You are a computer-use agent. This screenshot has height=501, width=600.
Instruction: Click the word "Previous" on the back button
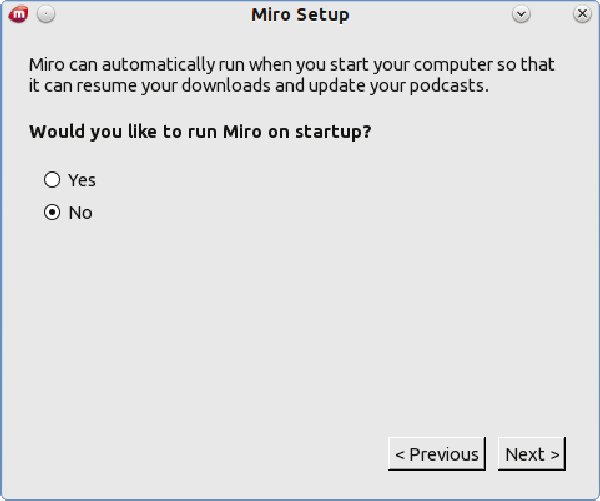click(444, 454)
